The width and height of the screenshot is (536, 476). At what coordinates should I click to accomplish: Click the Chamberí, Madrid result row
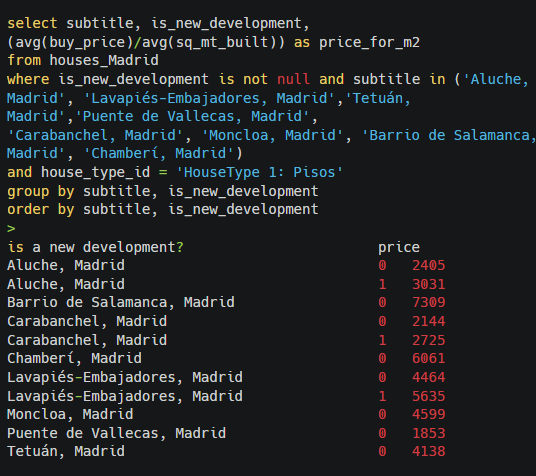point(226,358)
